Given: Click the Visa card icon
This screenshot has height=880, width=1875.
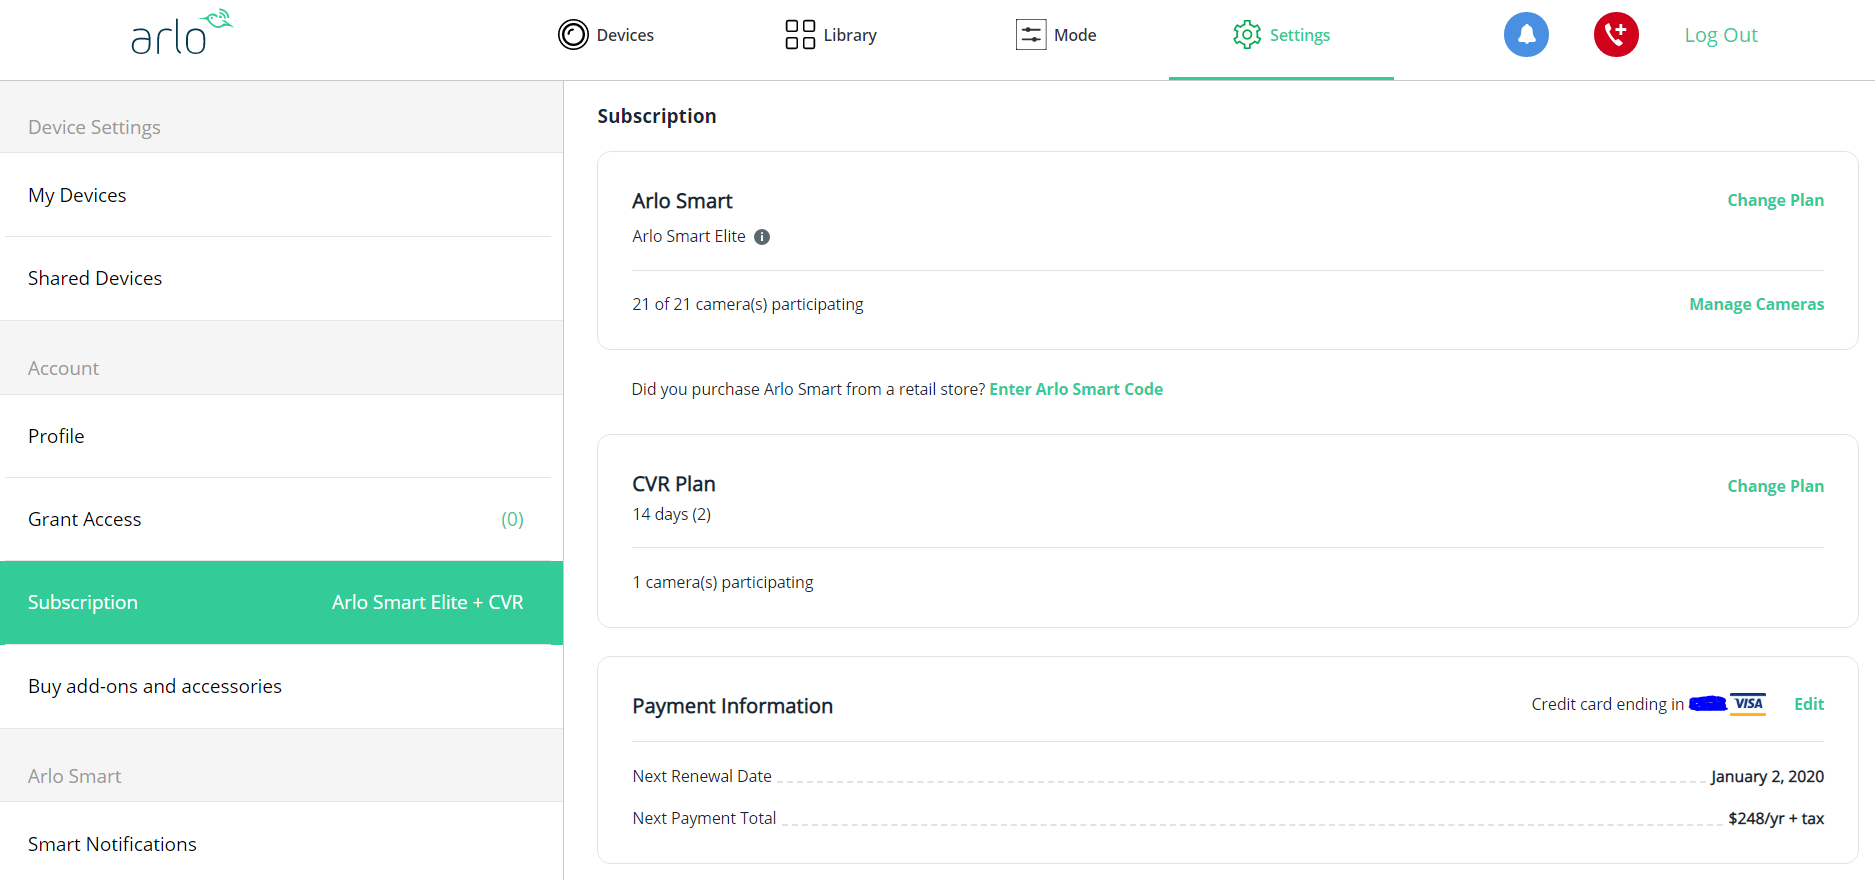Looking at the screenshot, I should [x=1748, y=704].
